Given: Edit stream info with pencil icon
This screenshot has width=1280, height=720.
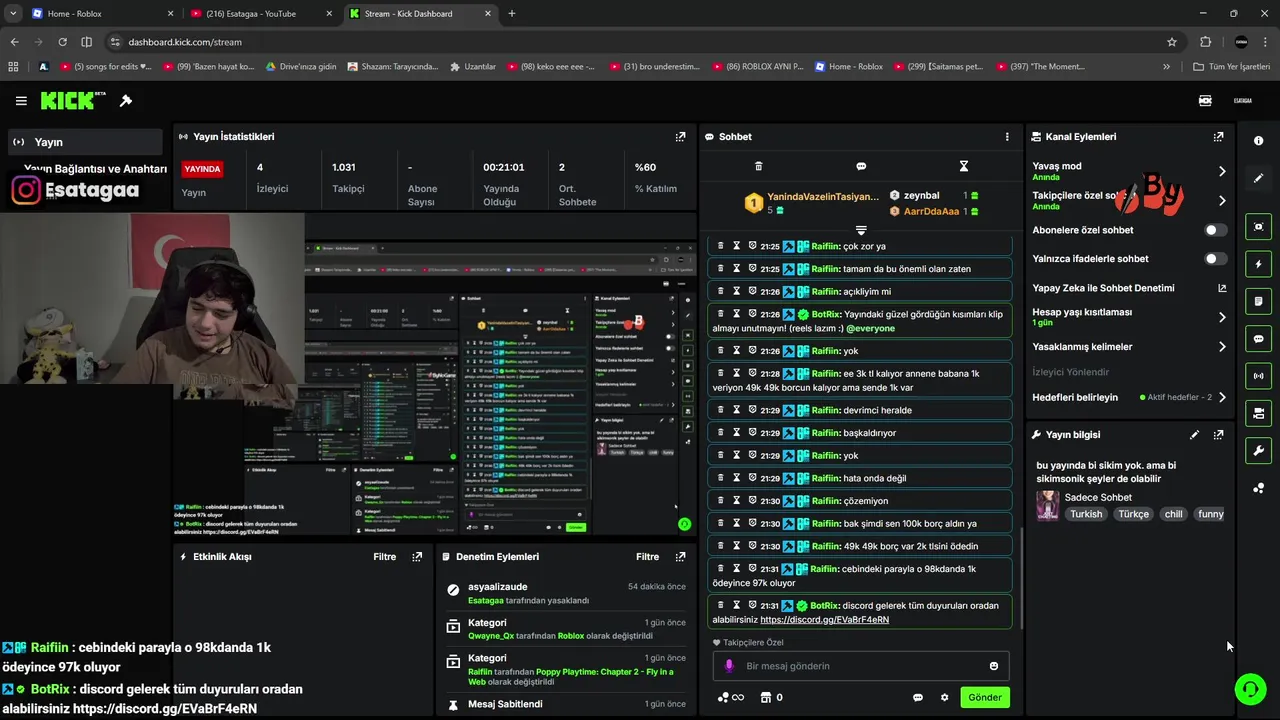Looking at the screenshot, I should click(1194, 435).
